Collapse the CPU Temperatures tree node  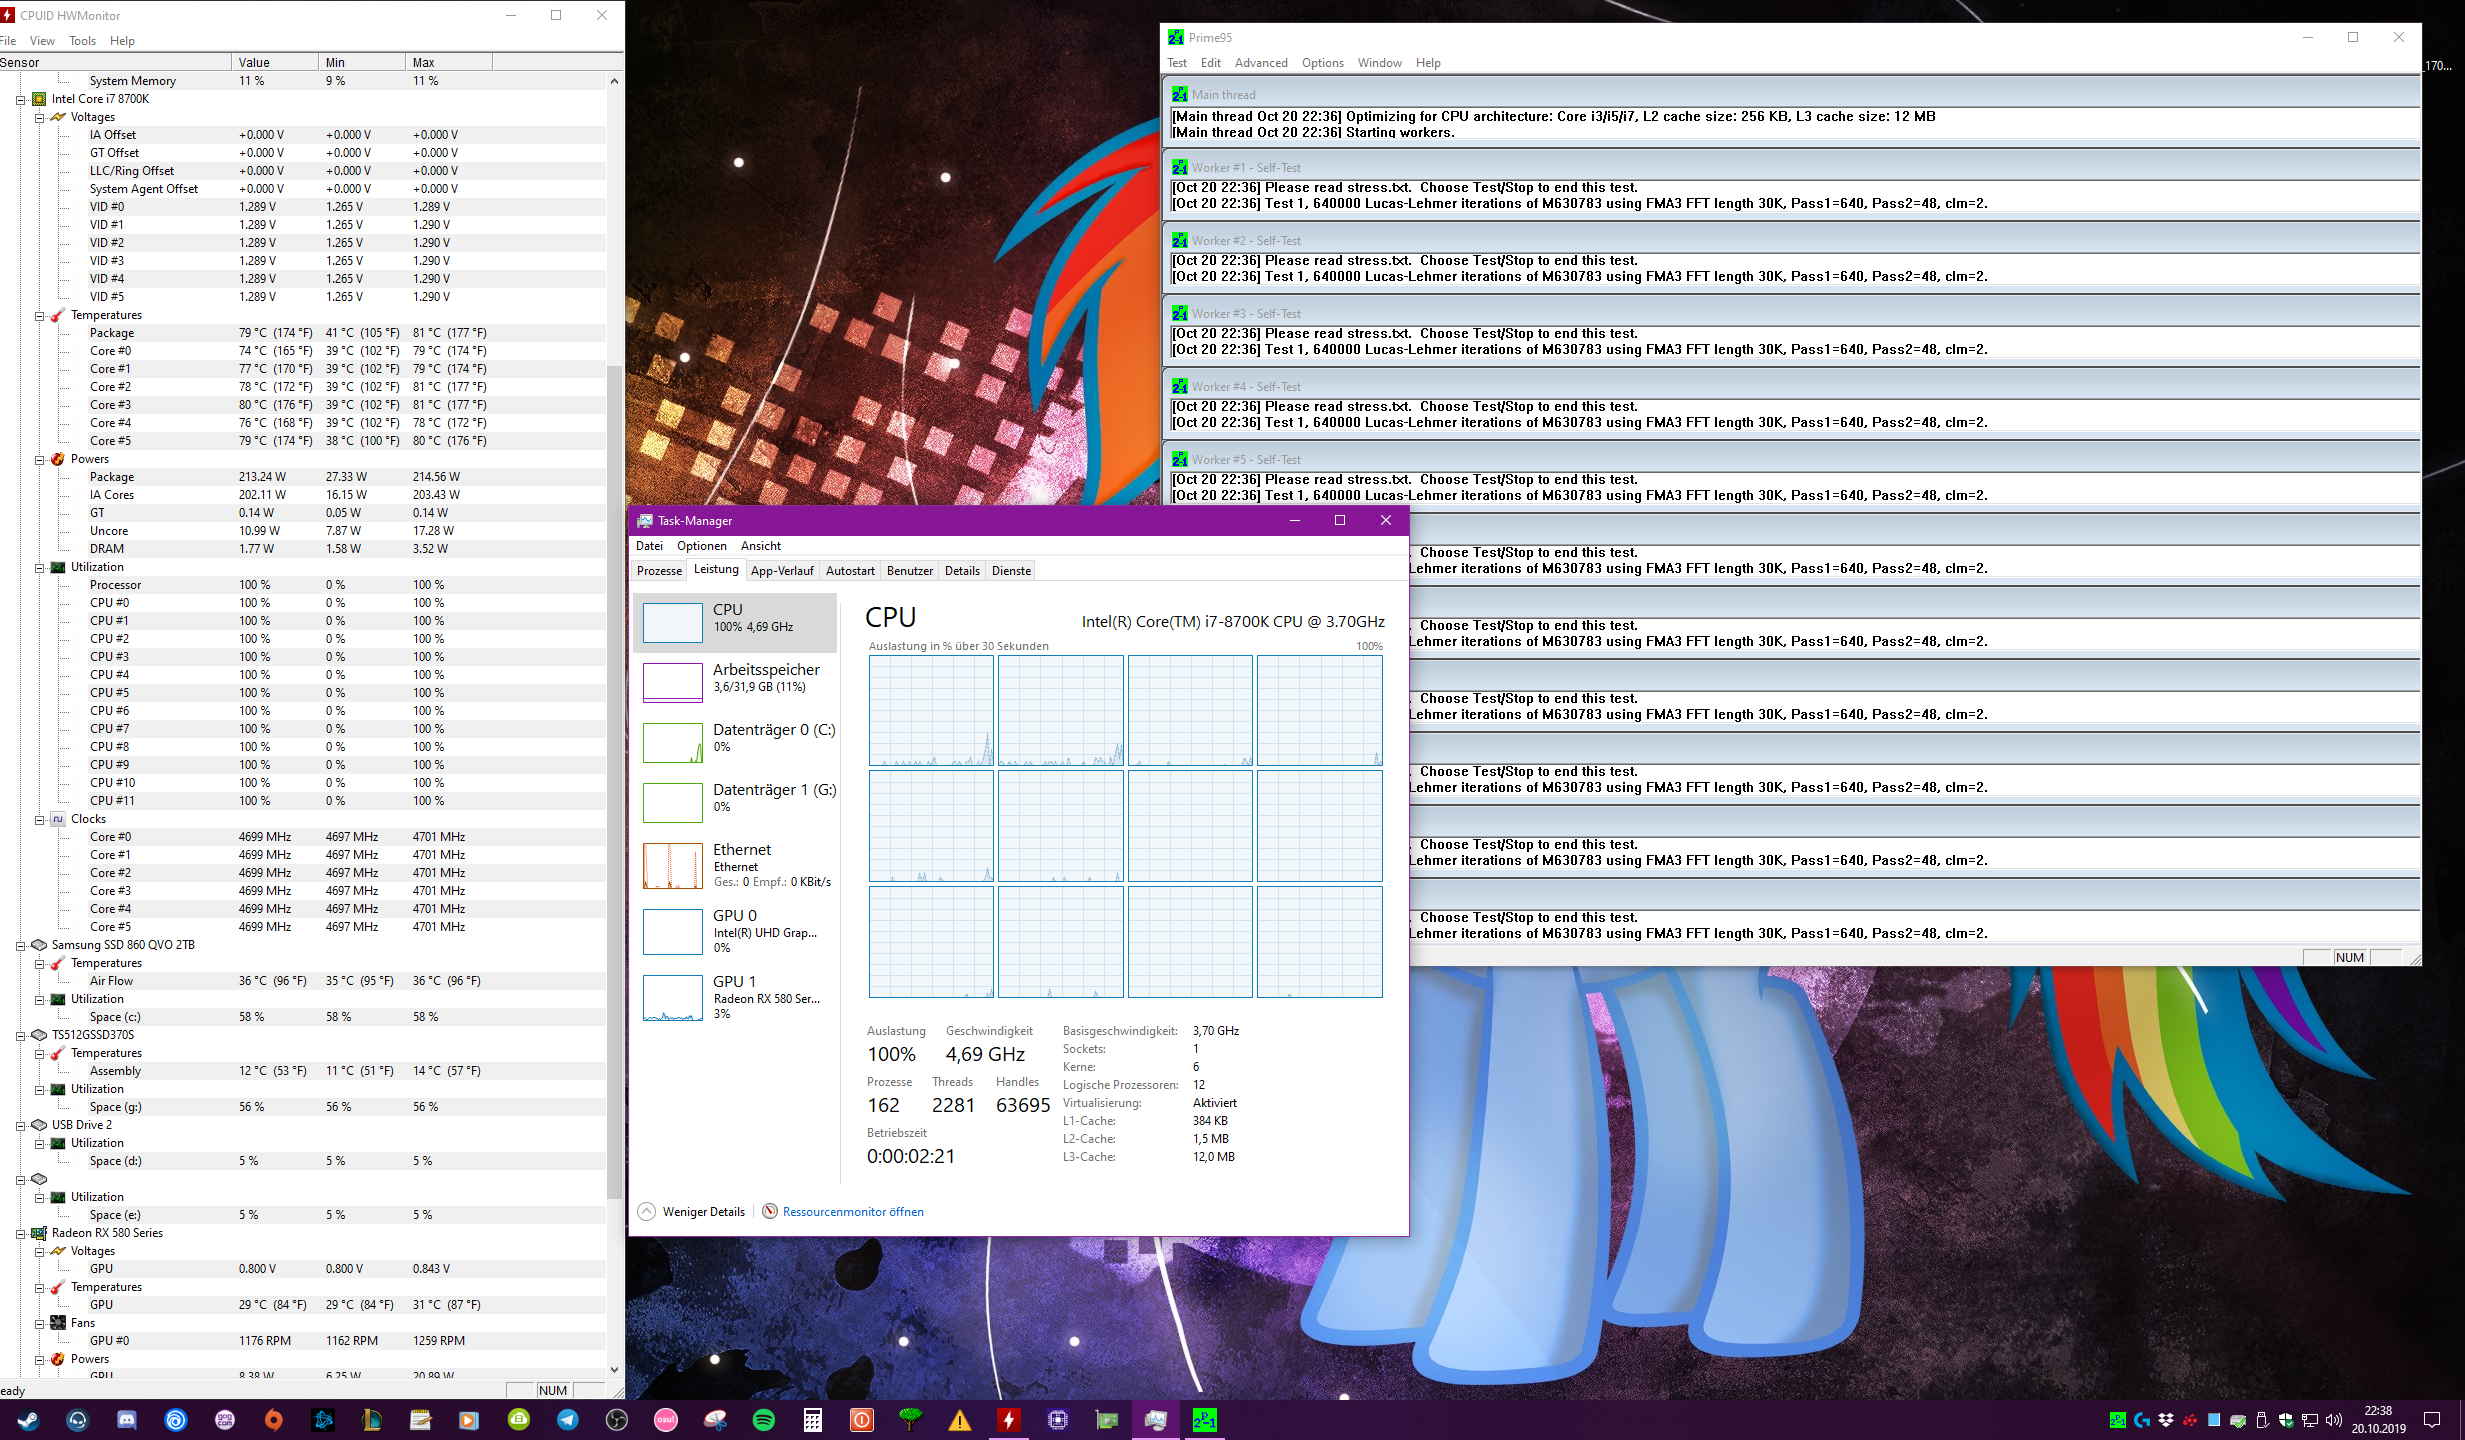39,316
